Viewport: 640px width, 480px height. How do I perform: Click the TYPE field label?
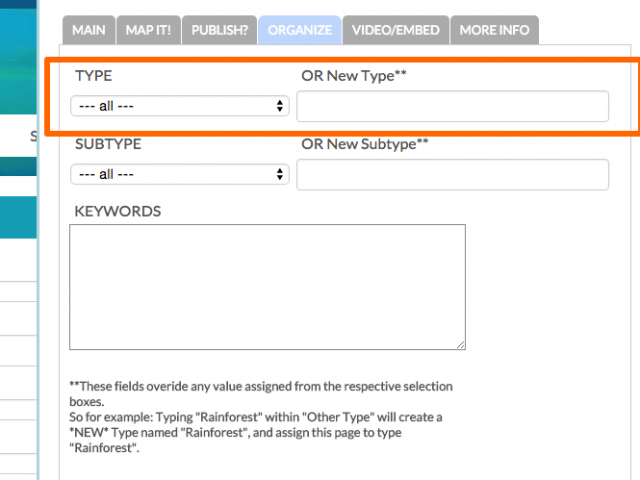click(x=93, y=76)
